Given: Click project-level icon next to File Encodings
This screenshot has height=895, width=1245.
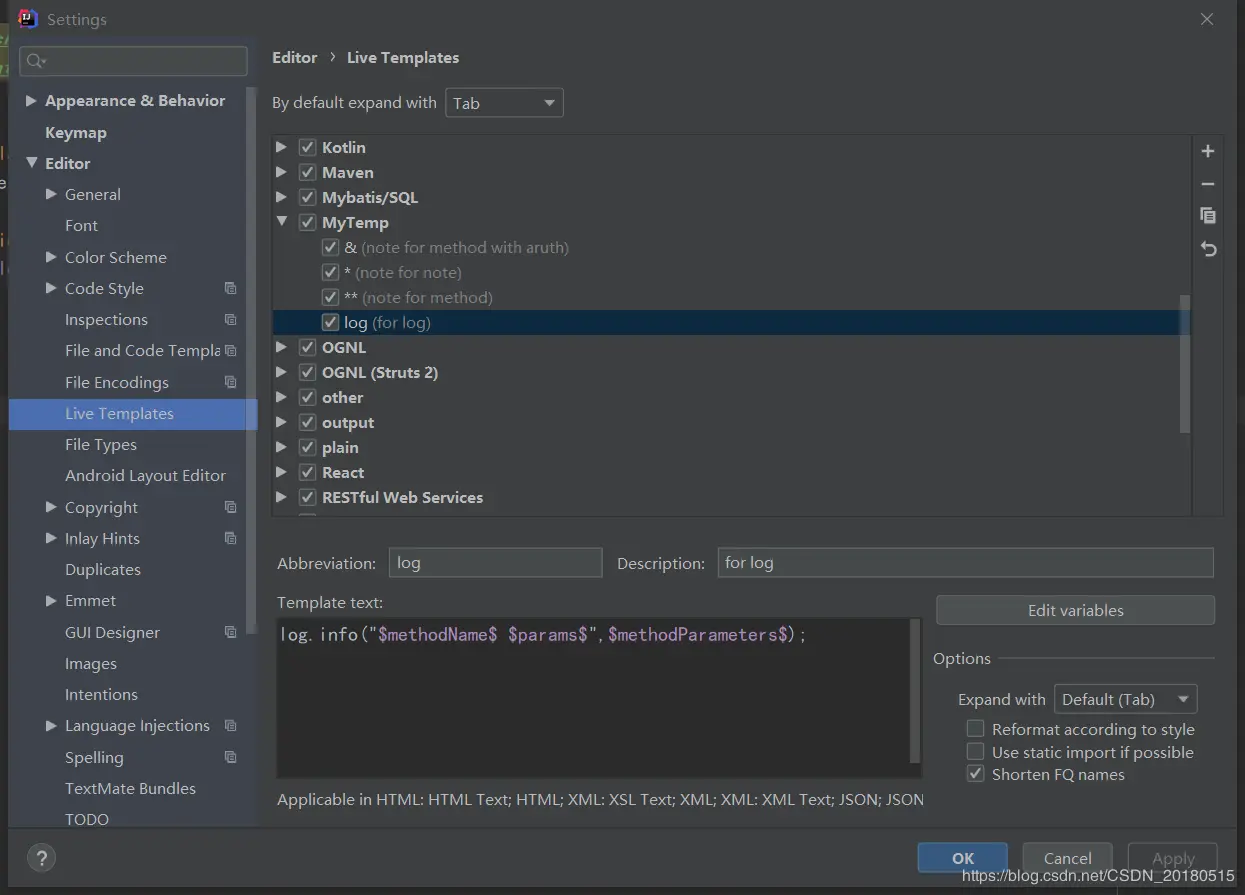Looking at the screenshot, I should point(231,382).
